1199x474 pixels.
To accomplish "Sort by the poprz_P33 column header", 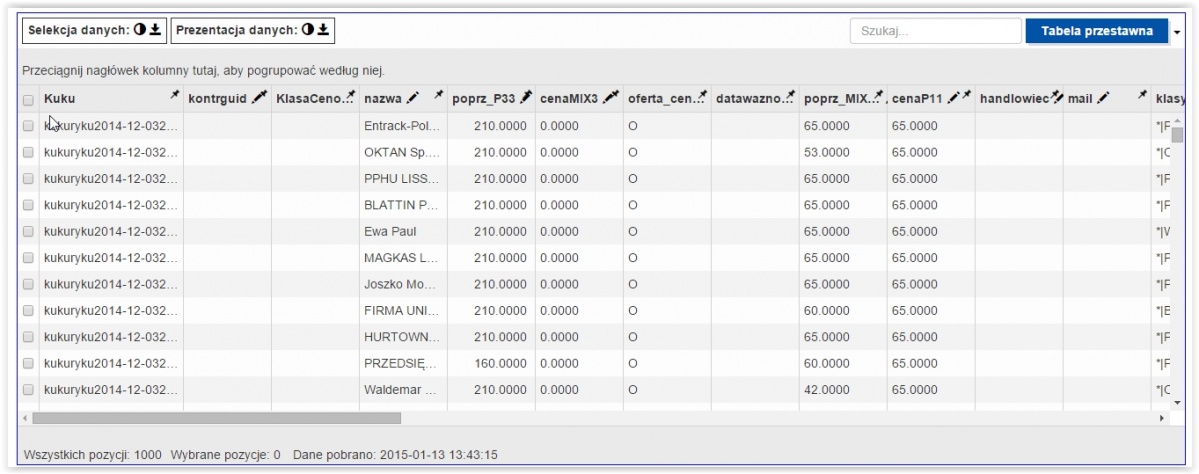I will pyautogui.click(x=485, y=99).
